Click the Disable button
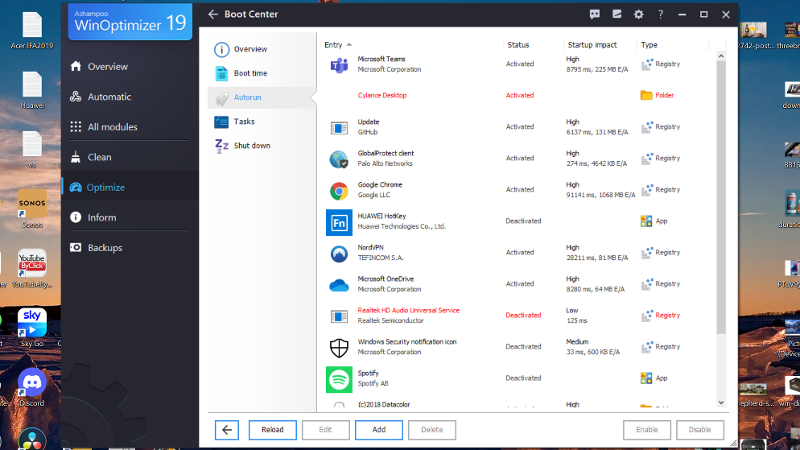Image resolution: width=800 pixels, height=450 pixels. point(699,430)
